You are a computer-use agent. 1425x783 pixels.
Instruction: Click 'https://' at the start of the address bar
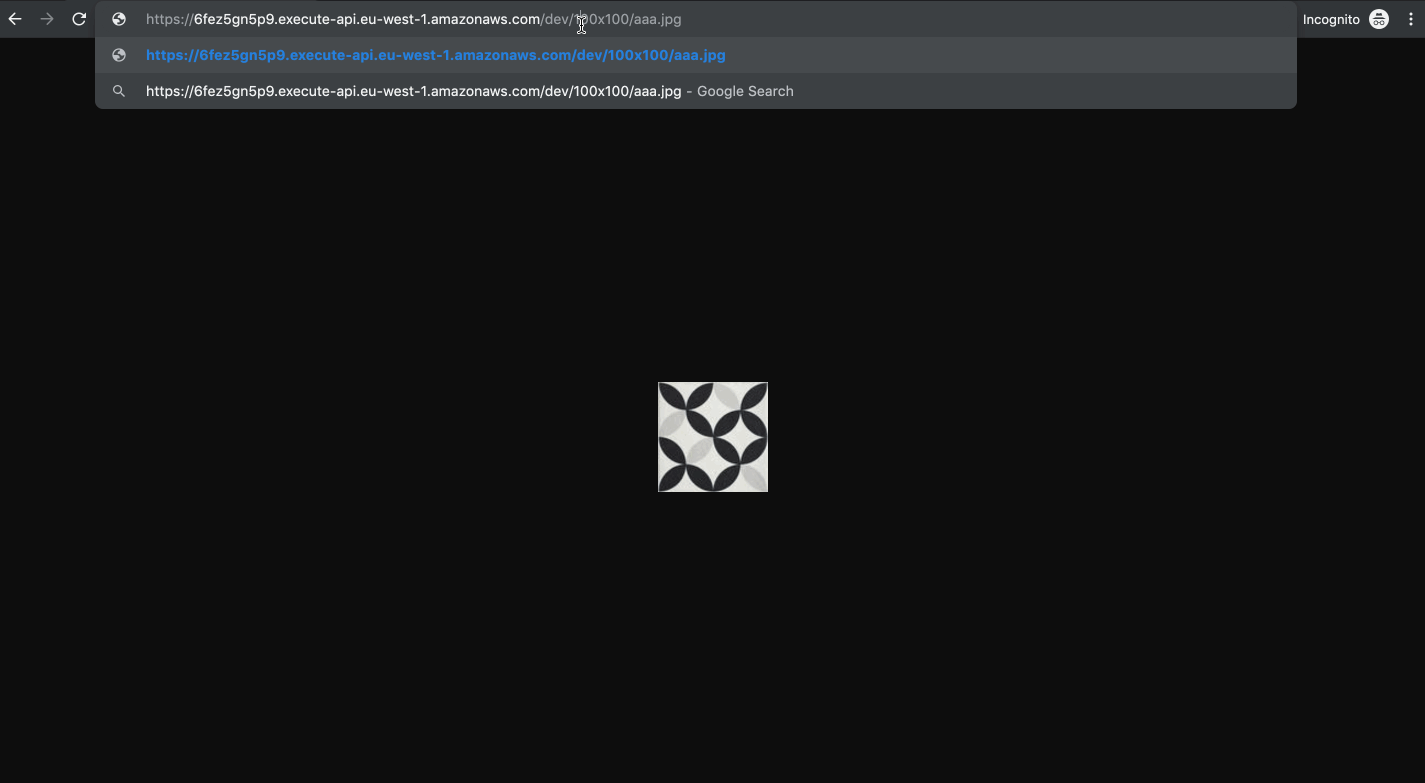tap(169, 19)
